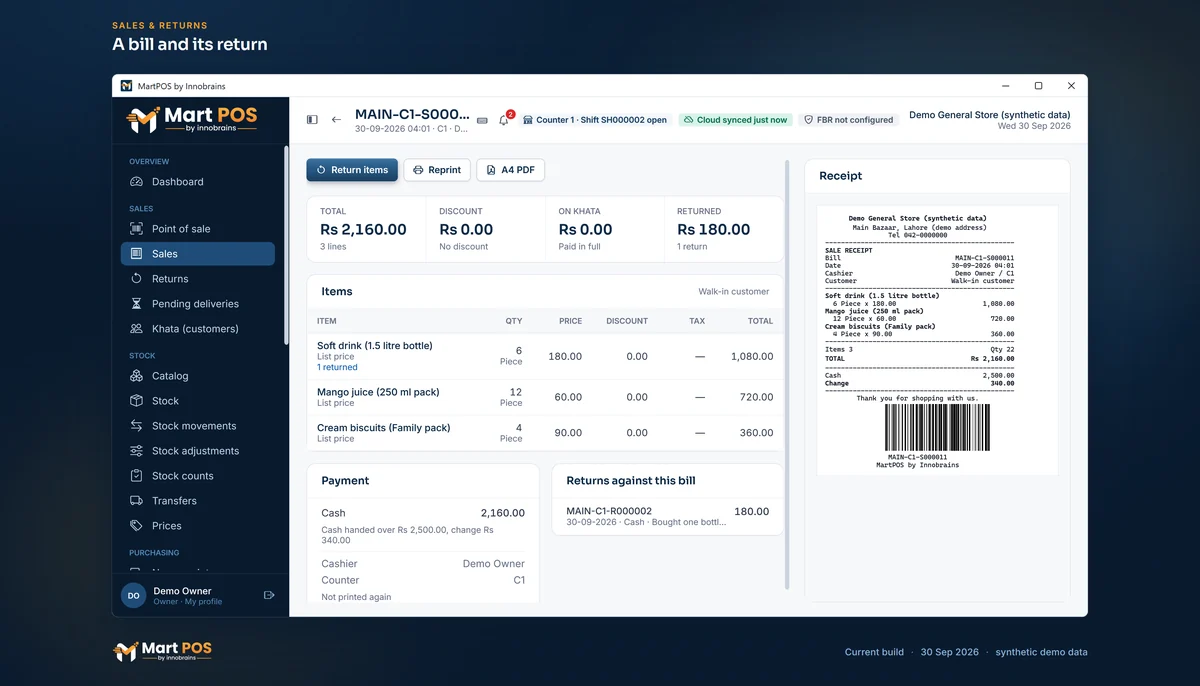Maximize the MartPOS window
The image size is (1200, 686).
[1038, 86]
